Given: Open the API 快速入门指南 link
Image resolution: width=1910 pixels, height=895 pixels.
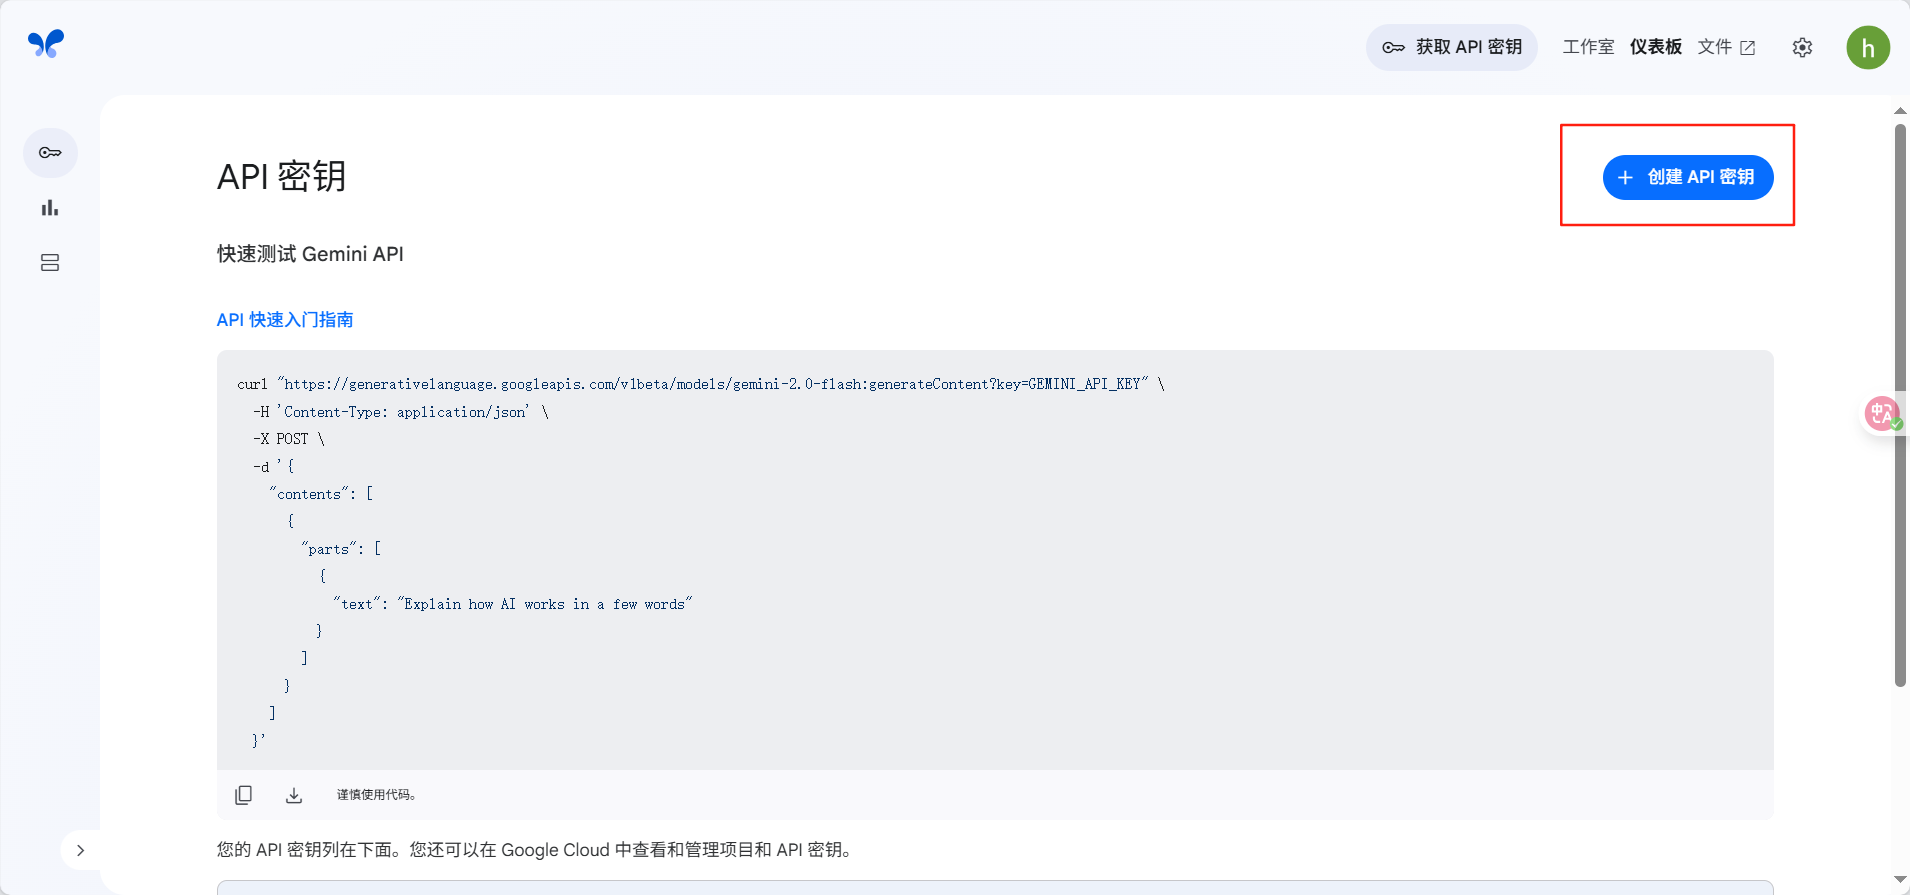Looking at the screenshot, I should (285, 320).
